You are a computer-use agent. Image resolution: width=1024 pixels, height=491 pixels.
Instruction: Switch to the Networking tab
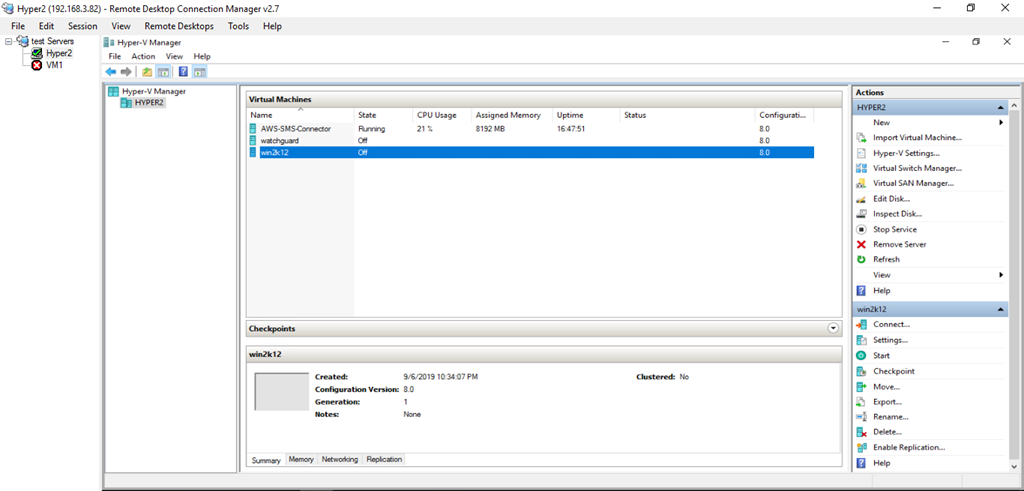click(x=340, y=459)
